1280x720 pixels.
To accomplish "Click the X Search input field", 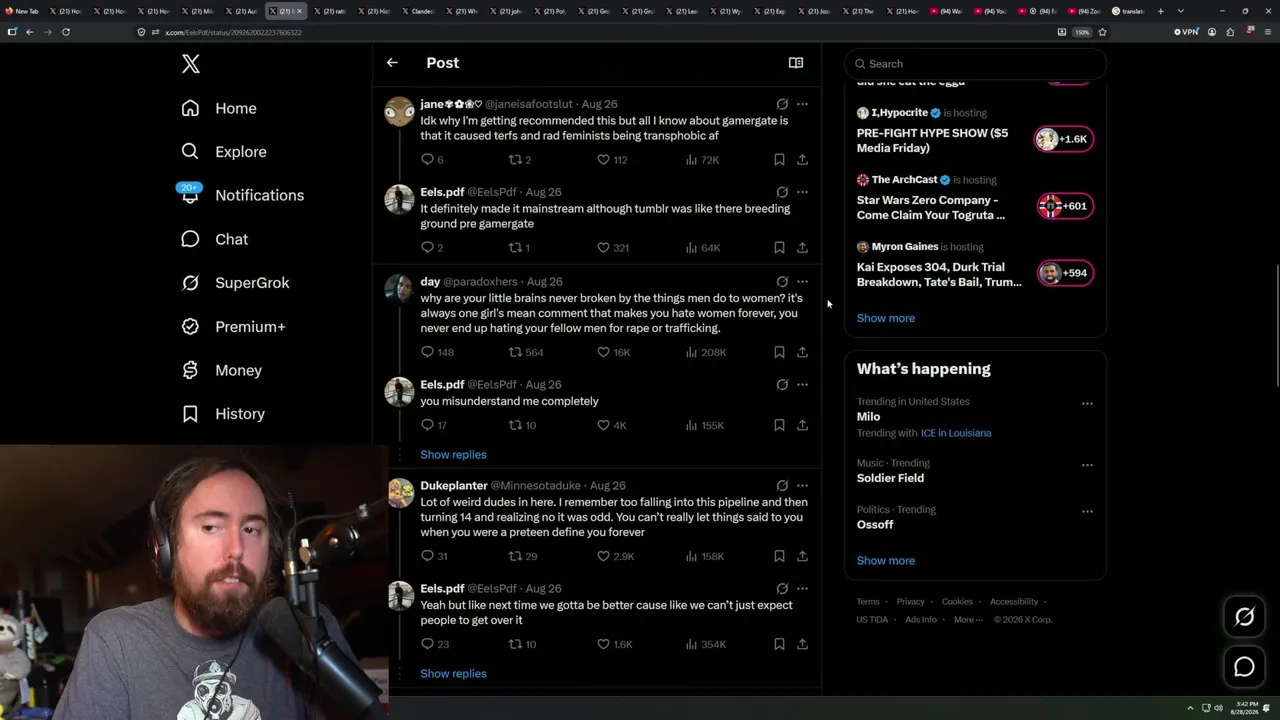I will [x=975, y=64].
